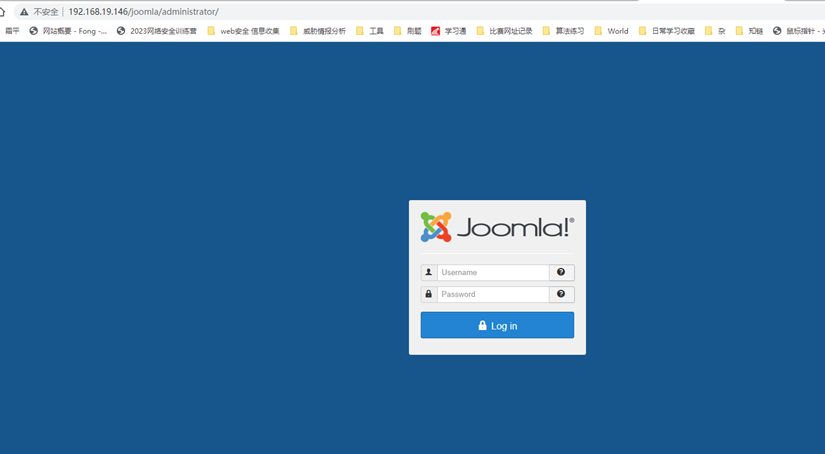Open the 2023网络安全训练营 bookmark
The width and height of the screenshot is (825, 454).
[x=157, y=31]
